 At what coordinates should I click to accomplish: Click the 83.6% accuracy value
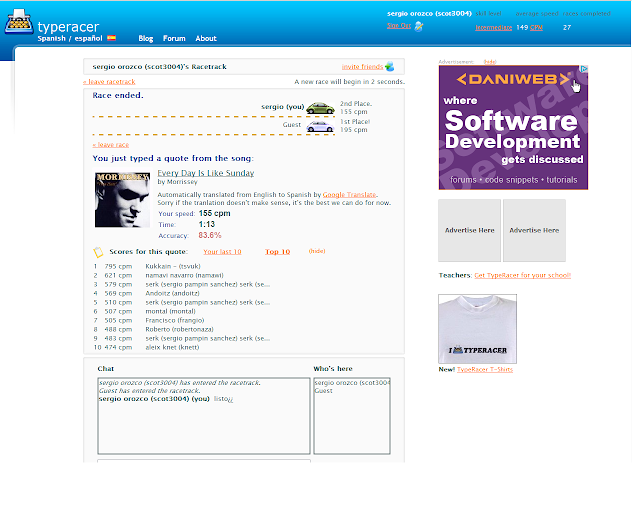(x=210, y=235)
